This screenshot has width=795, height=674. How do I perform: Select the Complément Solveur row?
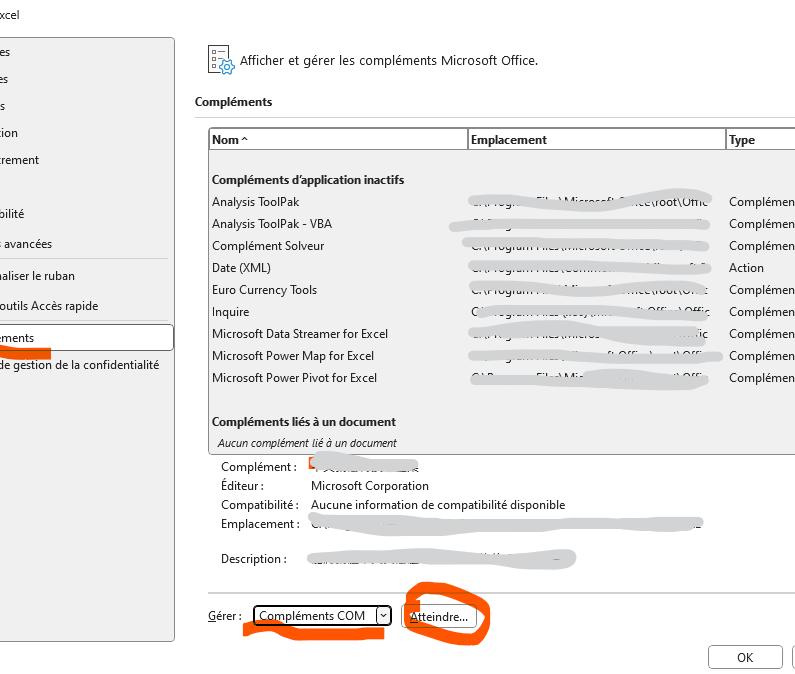click(502, 246)
